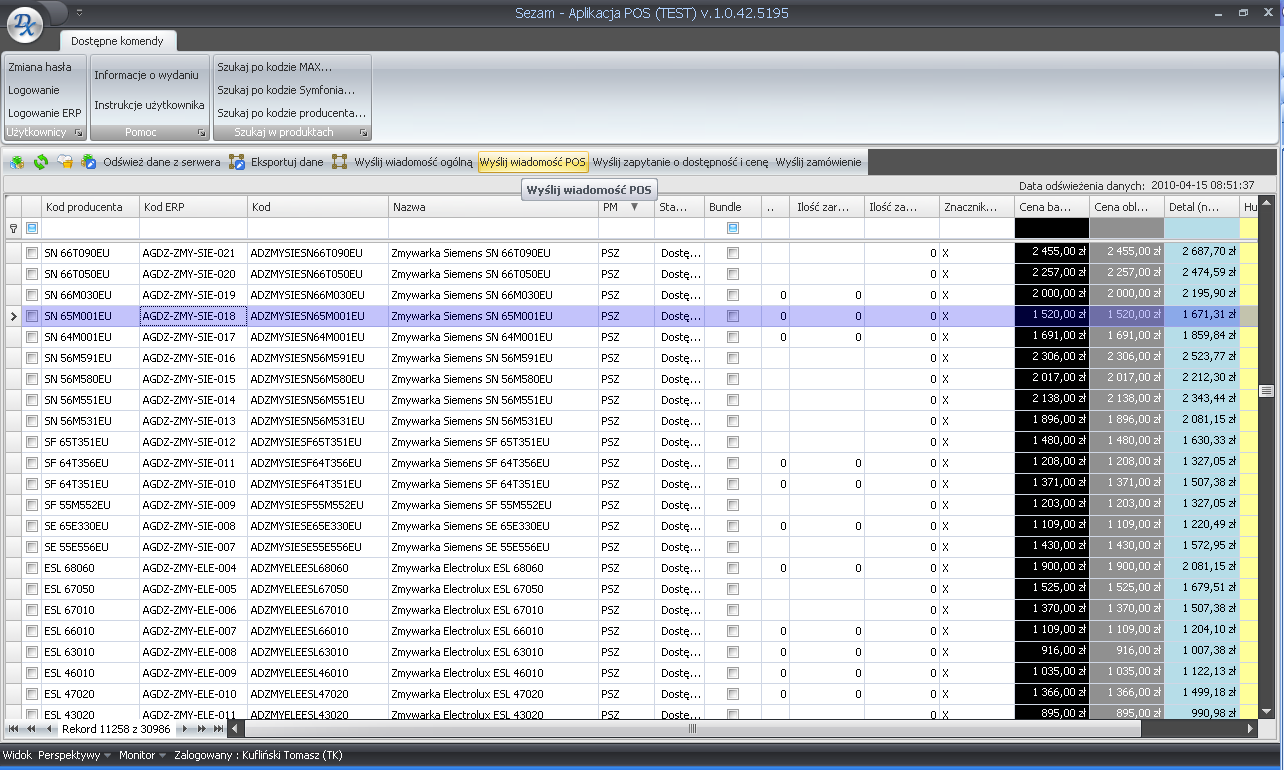
Task: Toggle Bundle filter checkbox in filter row
Action: [x=733, y=229]
